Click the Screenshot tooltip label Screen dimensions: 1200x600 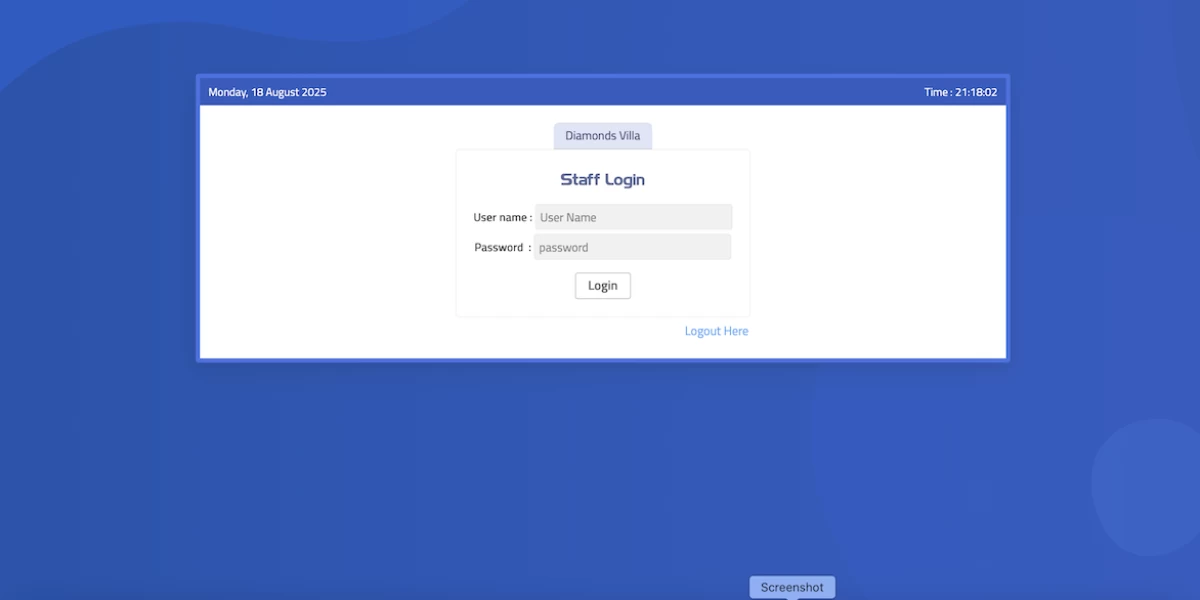(x=792, y=587)
